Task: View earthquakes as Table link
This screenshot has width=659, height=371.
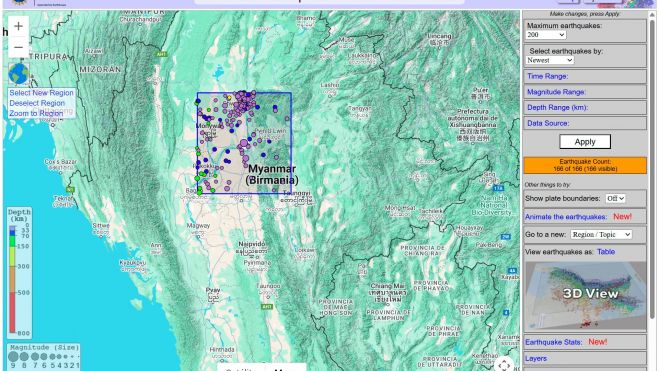Action: pos(606,252)
